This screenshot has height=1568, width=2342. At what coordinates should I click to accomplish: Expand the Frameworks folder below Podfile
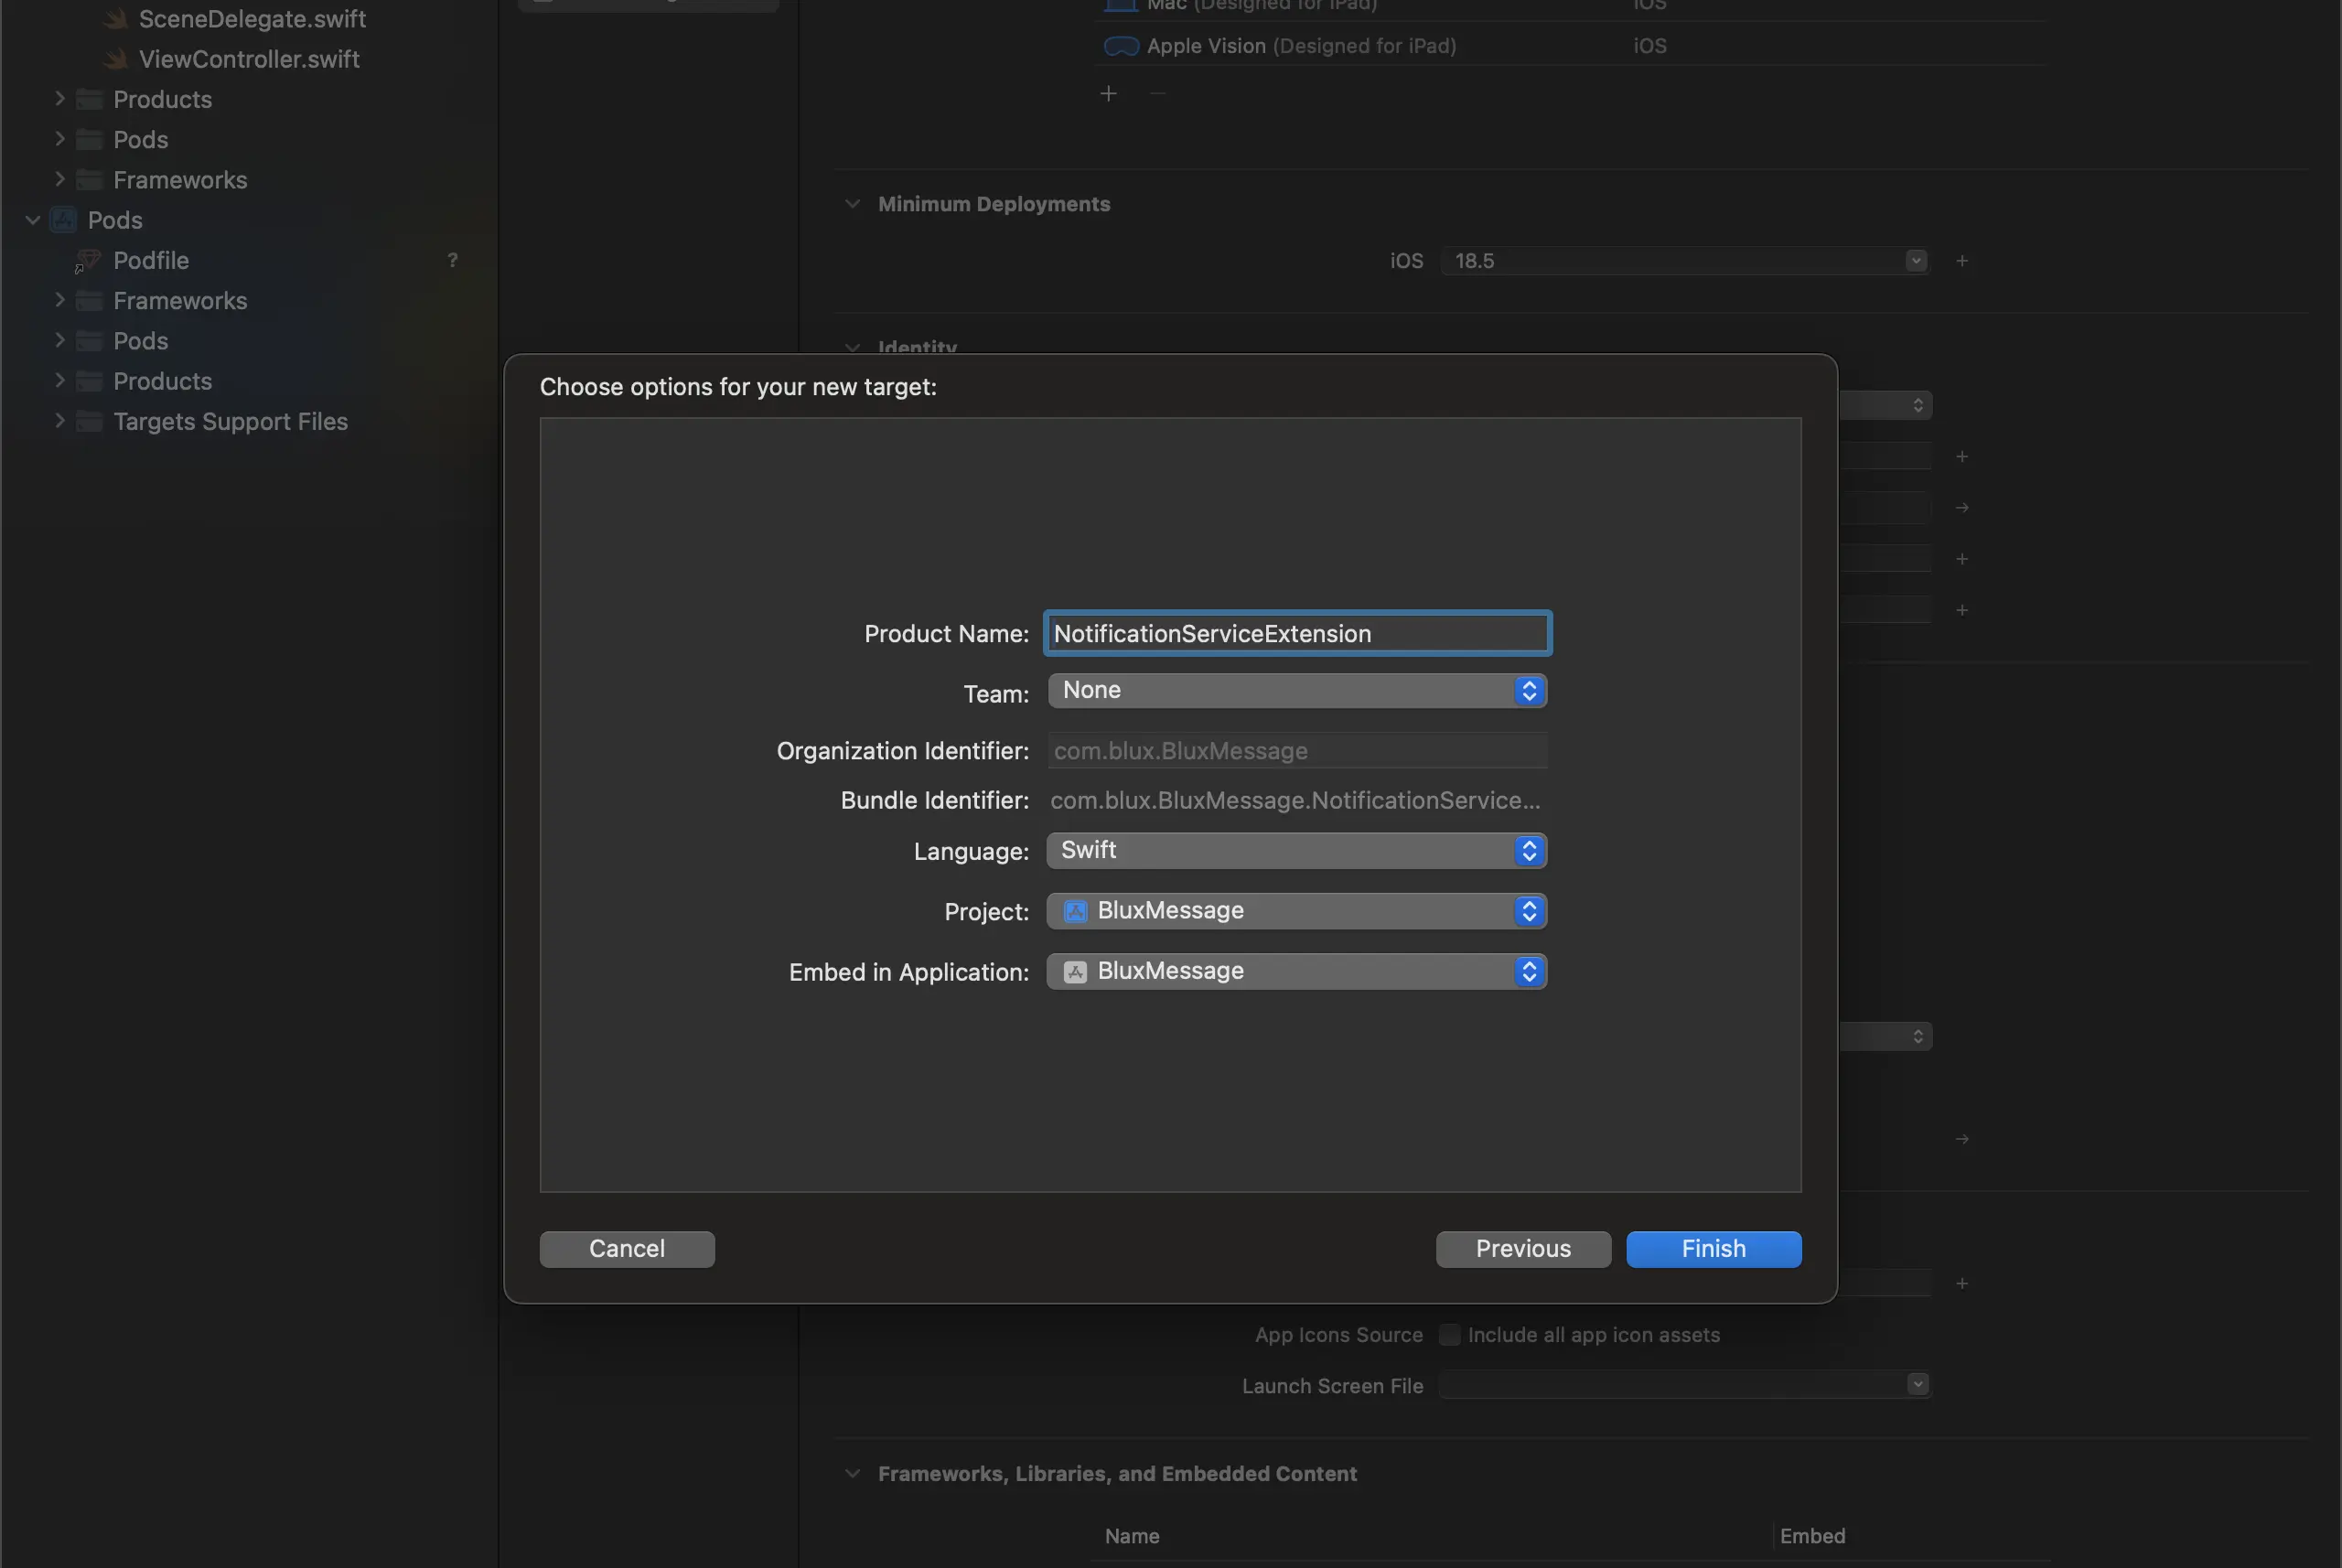point(59,299)
